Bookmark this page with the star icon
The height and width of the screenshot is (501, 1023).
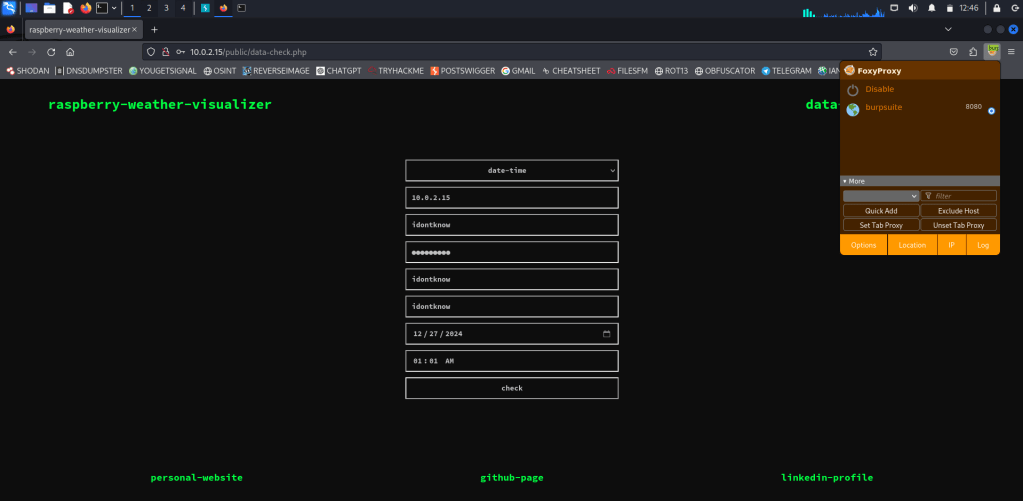point(873,51)
